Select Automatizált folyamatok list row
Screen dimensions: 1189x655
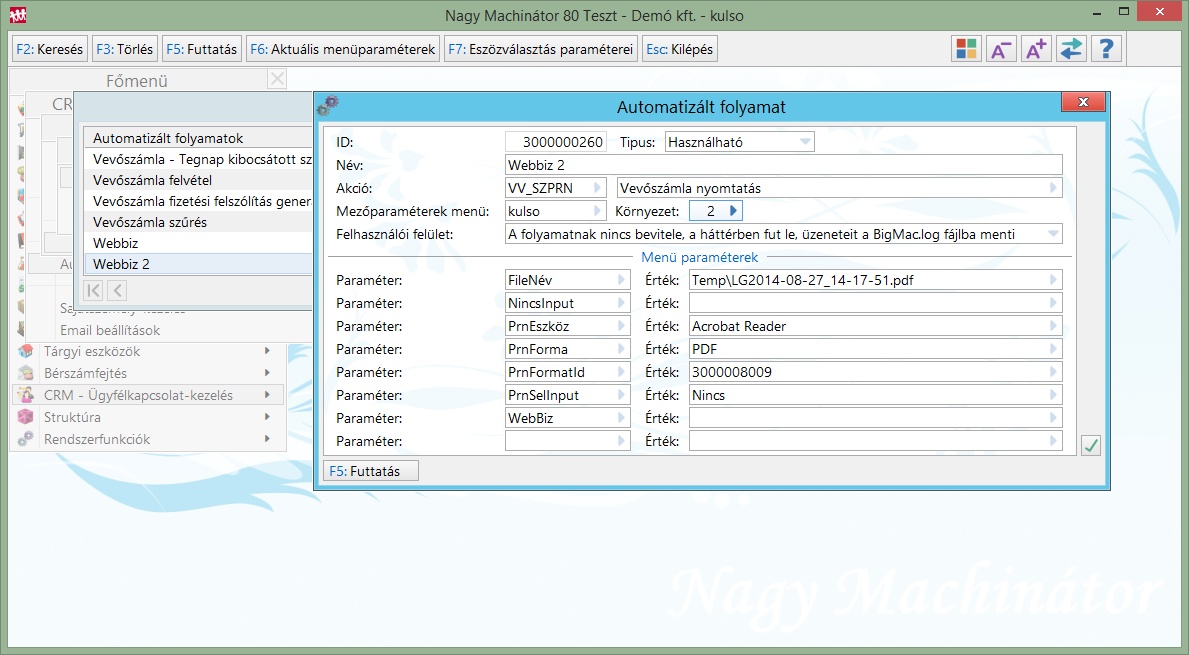pyautogui.click(x=199, y=138)
